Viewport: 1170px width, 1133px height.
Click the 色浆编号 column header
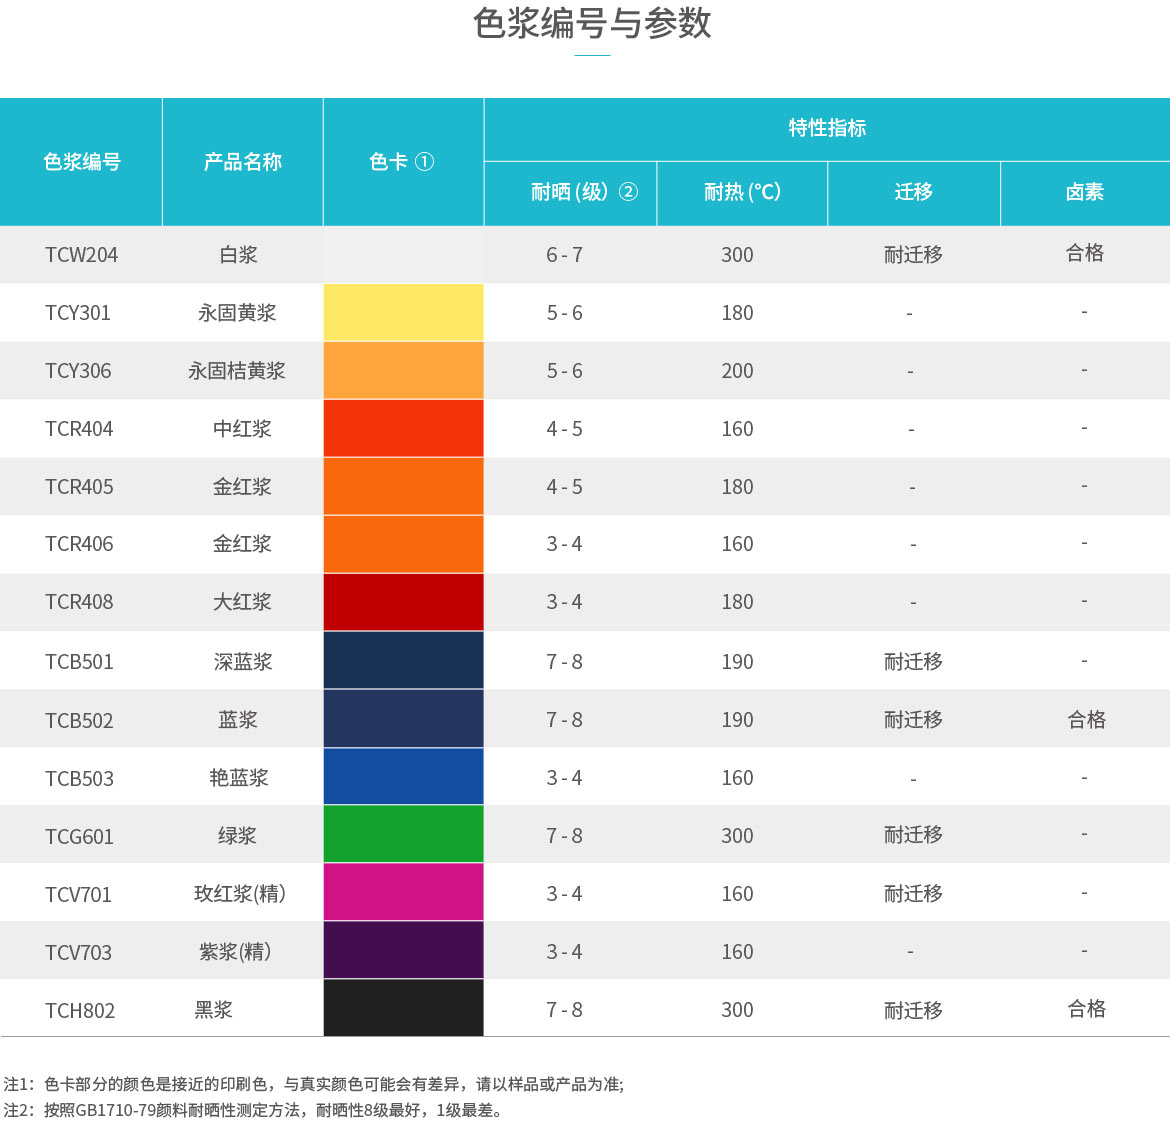(80, 161)
